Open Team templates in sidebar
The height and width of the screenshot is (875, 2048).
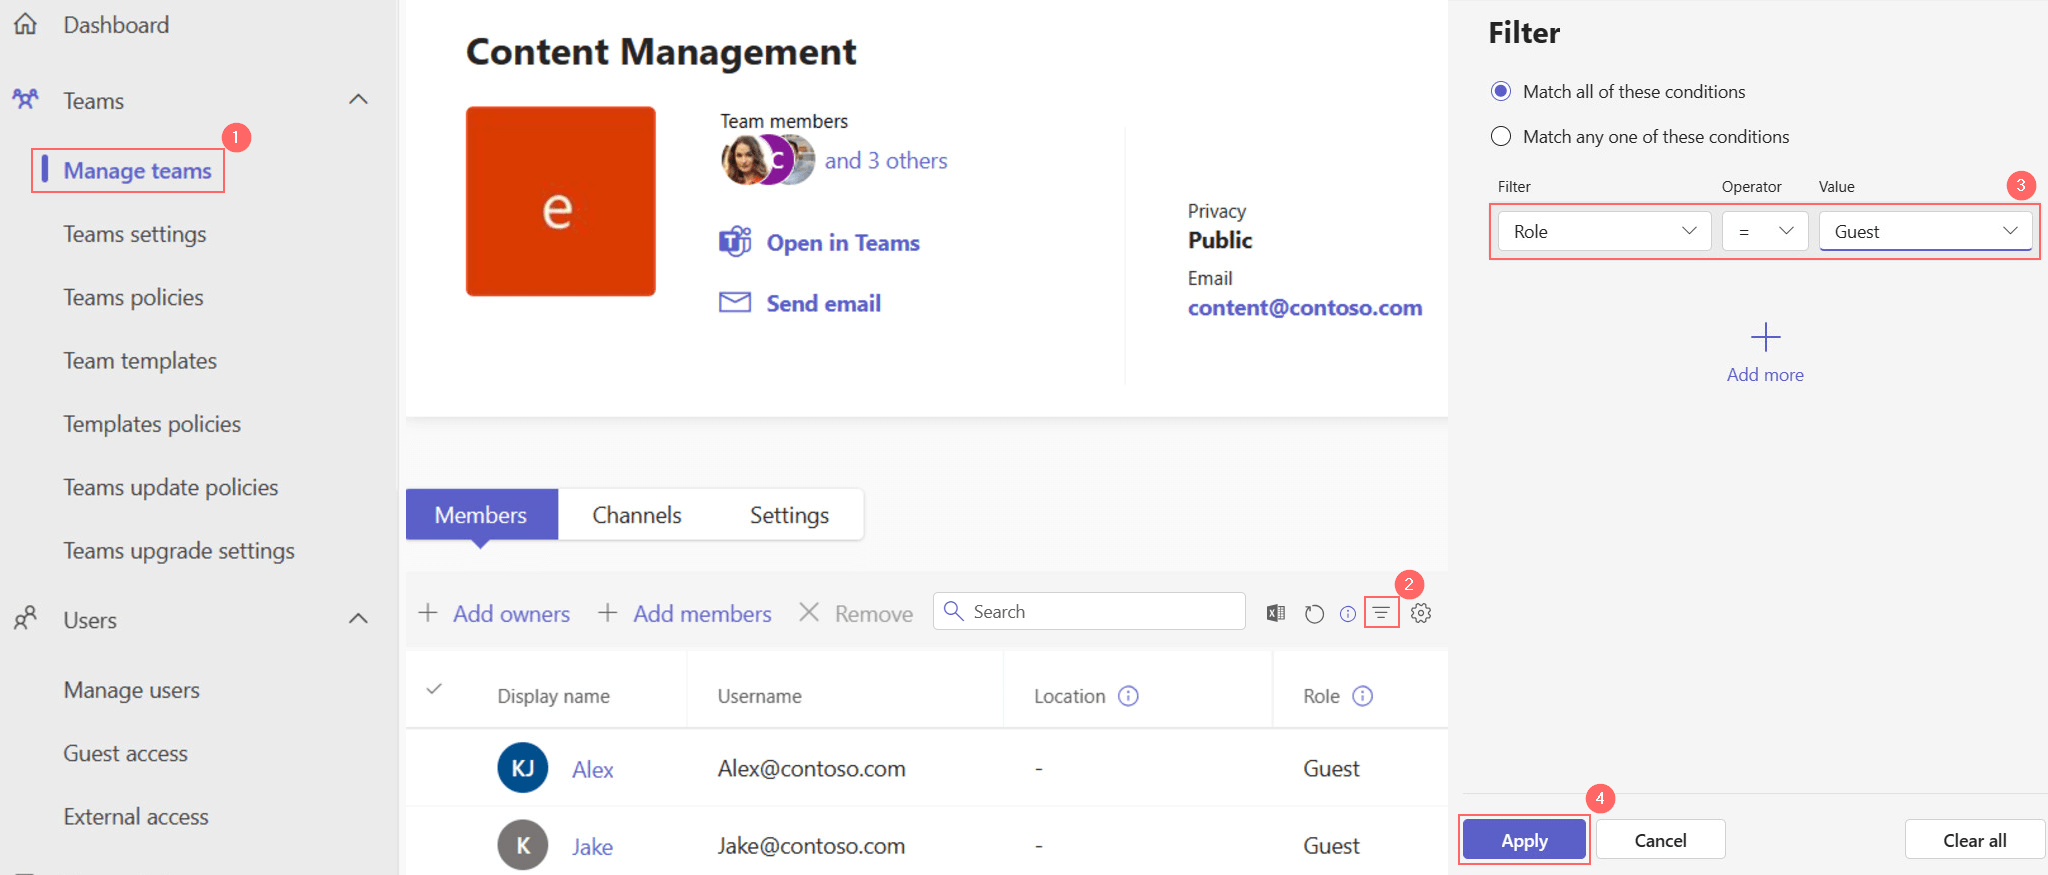140,361
